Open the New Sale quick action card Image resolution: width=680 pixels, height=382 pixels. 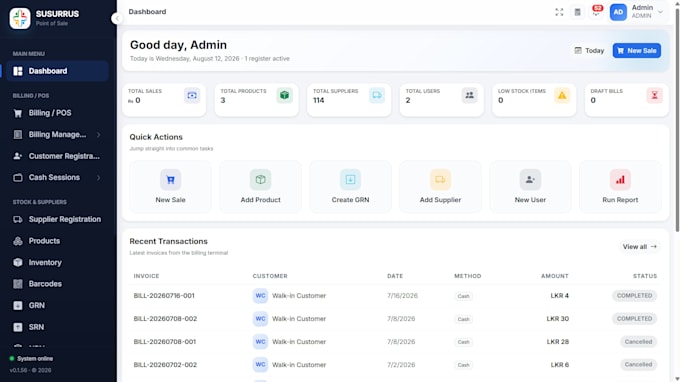pyautogui.click(x=170, y=187)
